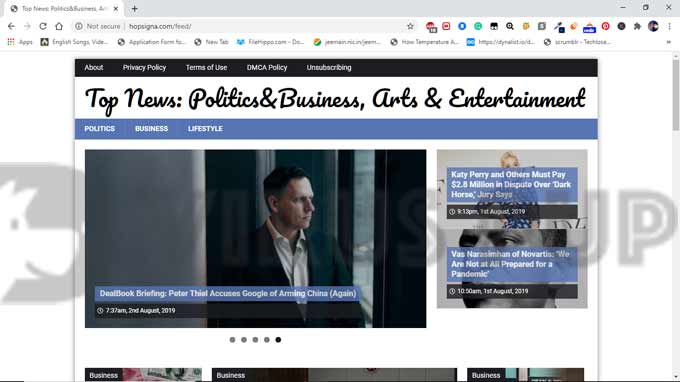The height and width of the screenshot is (382, 680).
Task: Open the Vas Narasimhan Novartis article
Action: click(x=510, y=264)
